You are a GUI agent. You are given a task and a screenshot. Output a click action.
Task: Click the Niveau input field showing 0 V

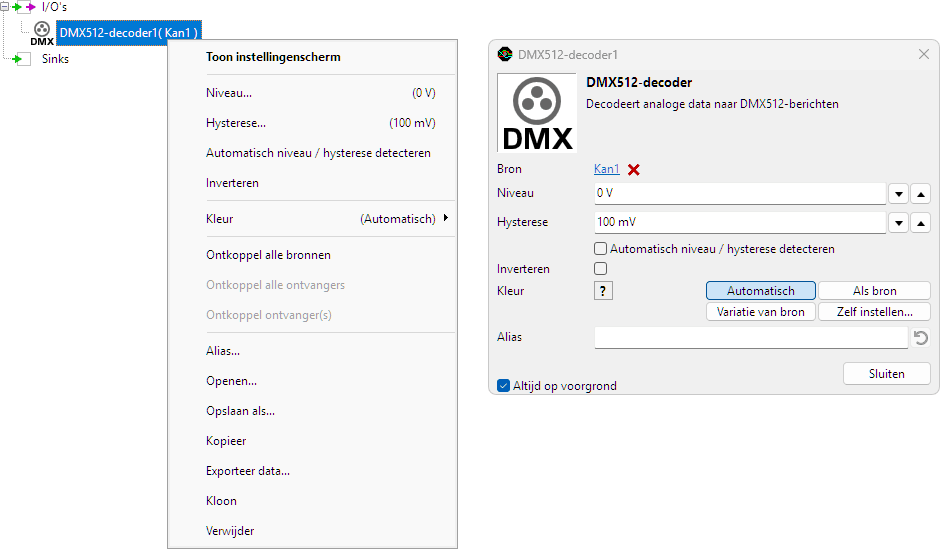point(740,194)
